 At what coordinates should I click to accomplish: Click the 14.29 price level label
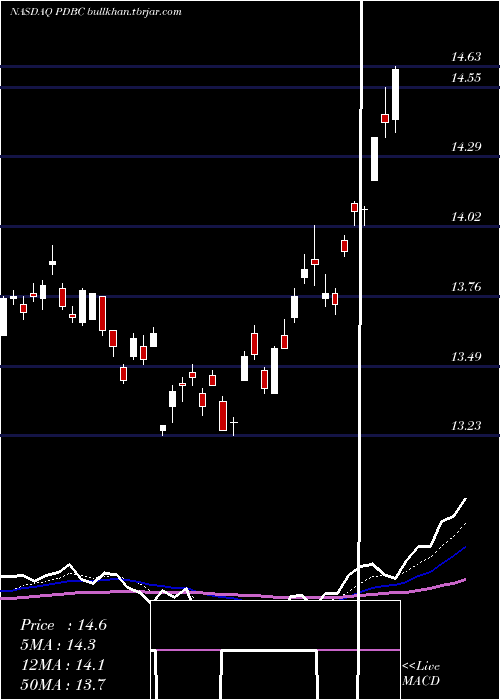[466, 146]
